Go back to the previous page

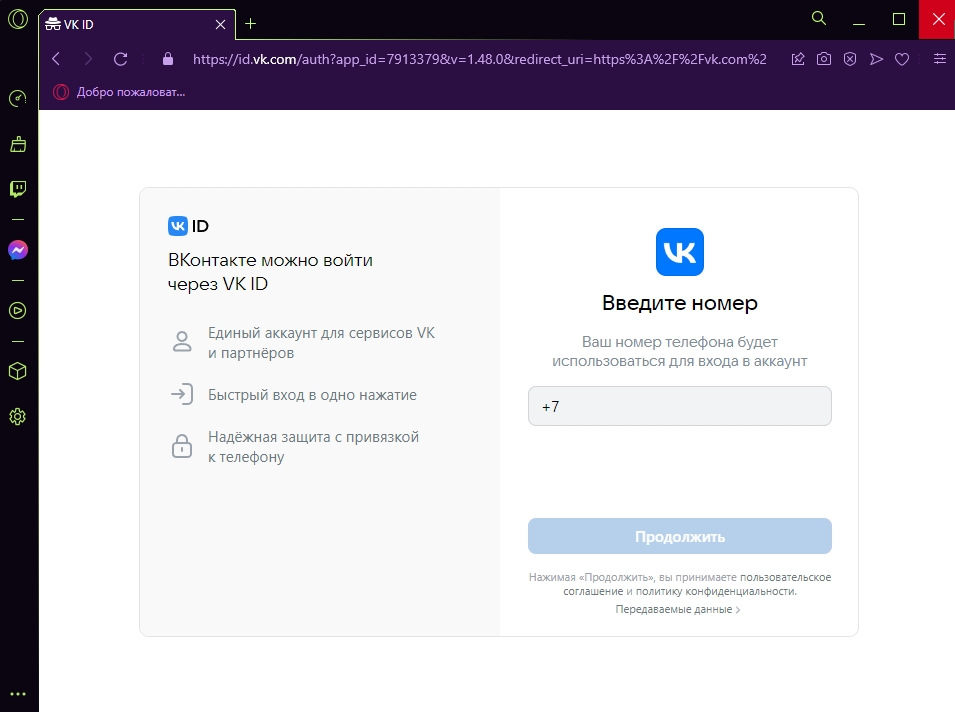pos(57,58)
